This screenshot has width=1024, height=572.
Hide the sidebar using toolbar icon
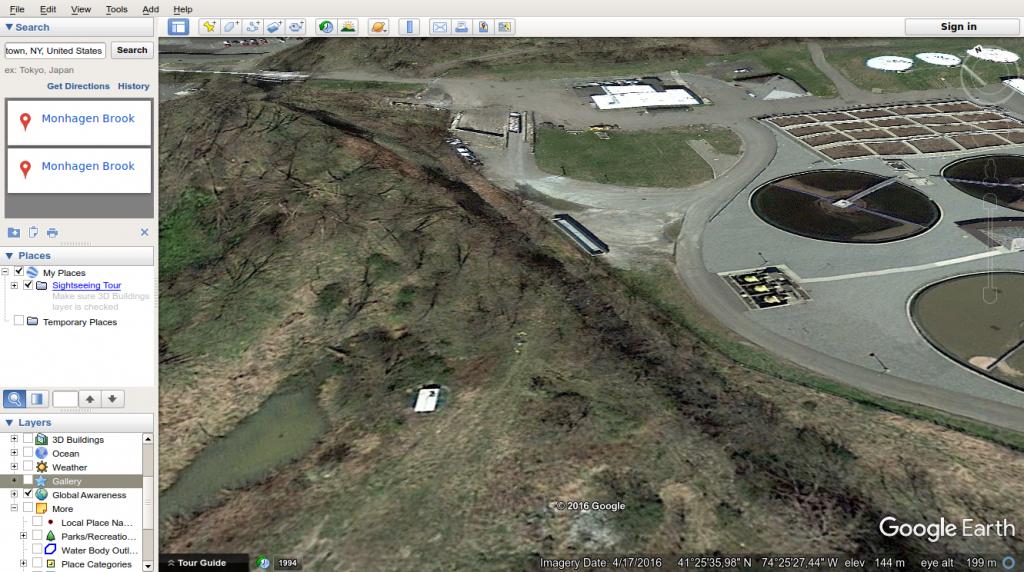pyautogui.click(x=178, y=27)
